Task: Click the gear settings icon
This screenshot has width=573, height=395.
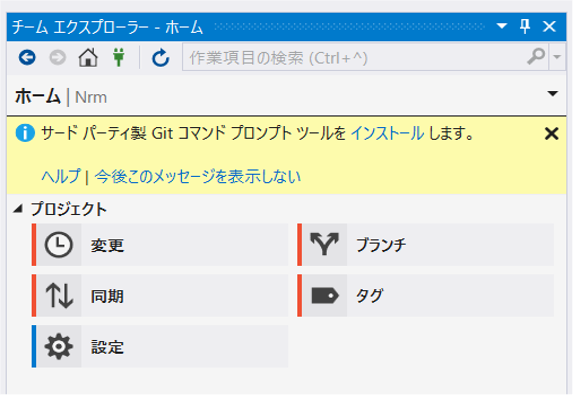Action: point(58,346)
